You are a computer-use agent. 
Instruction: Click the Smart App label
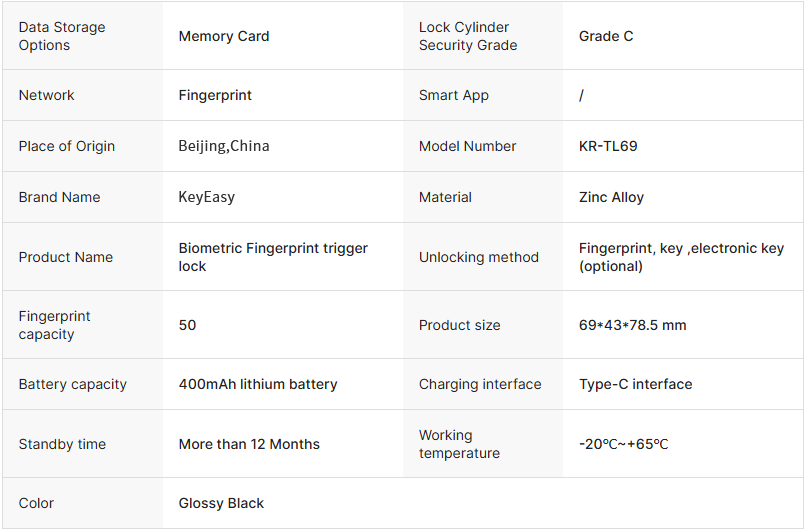453,95
